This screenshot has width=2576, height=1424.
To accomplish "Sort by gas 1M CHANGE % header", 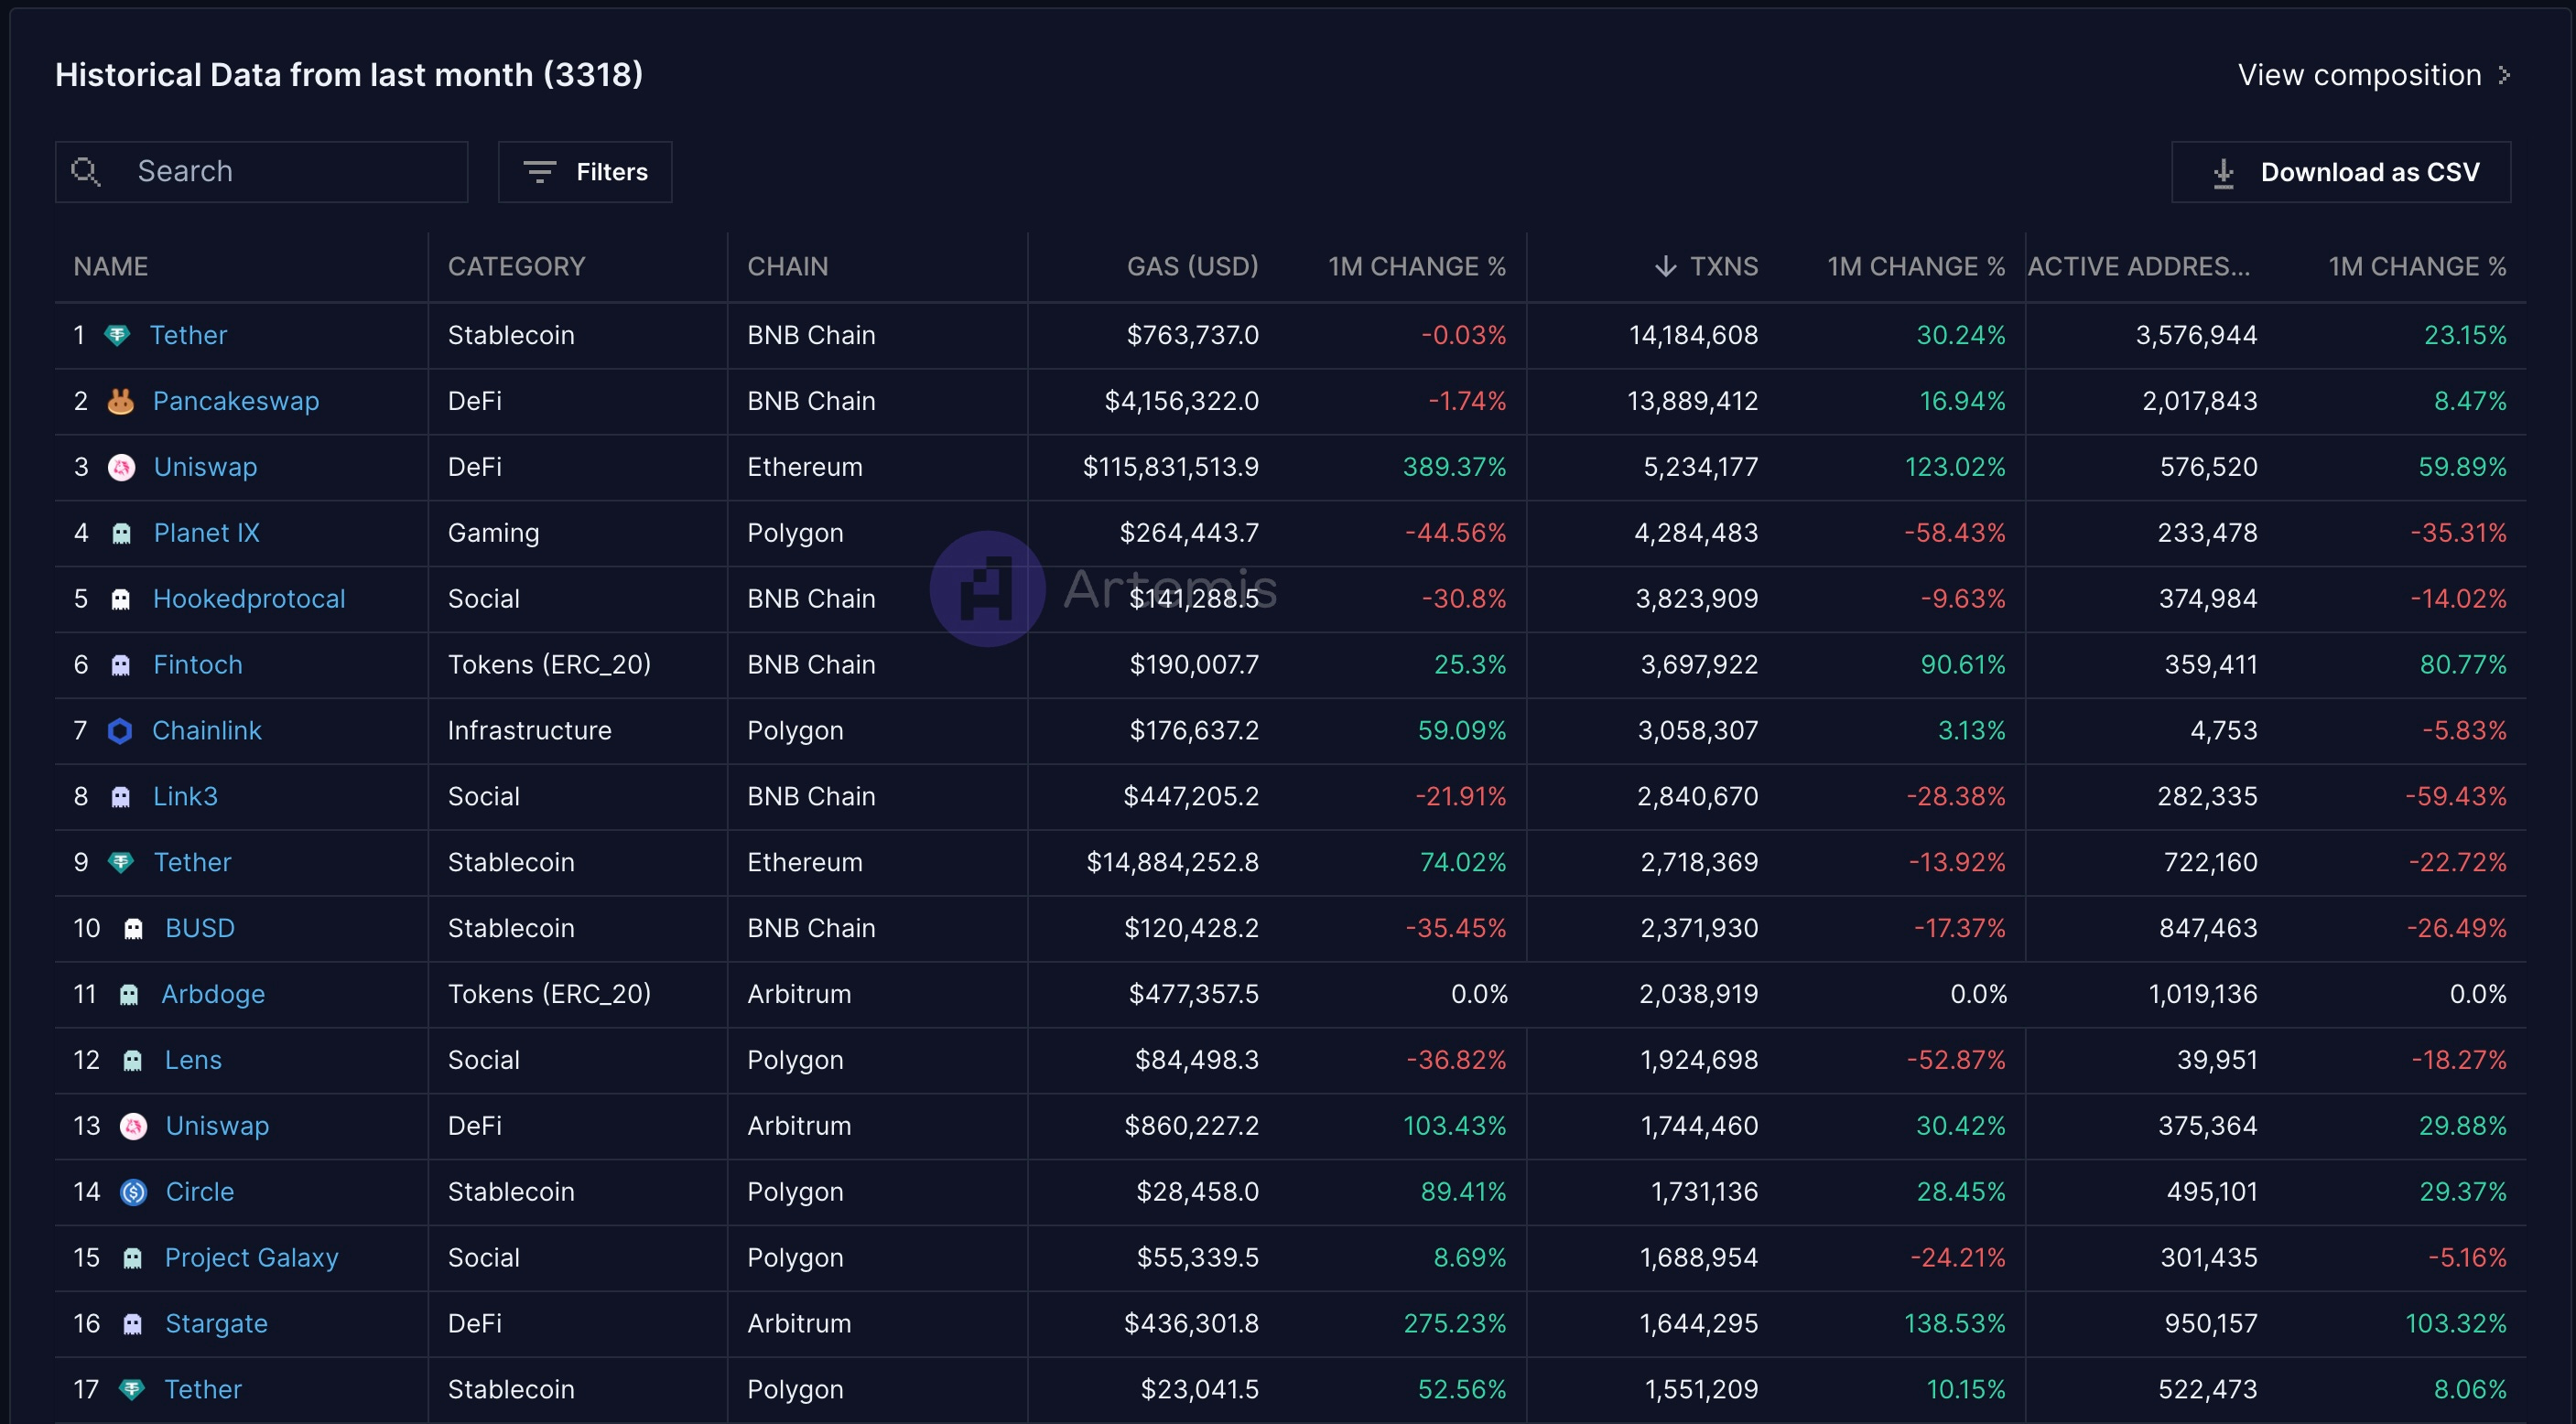I will click(1417, 266).
